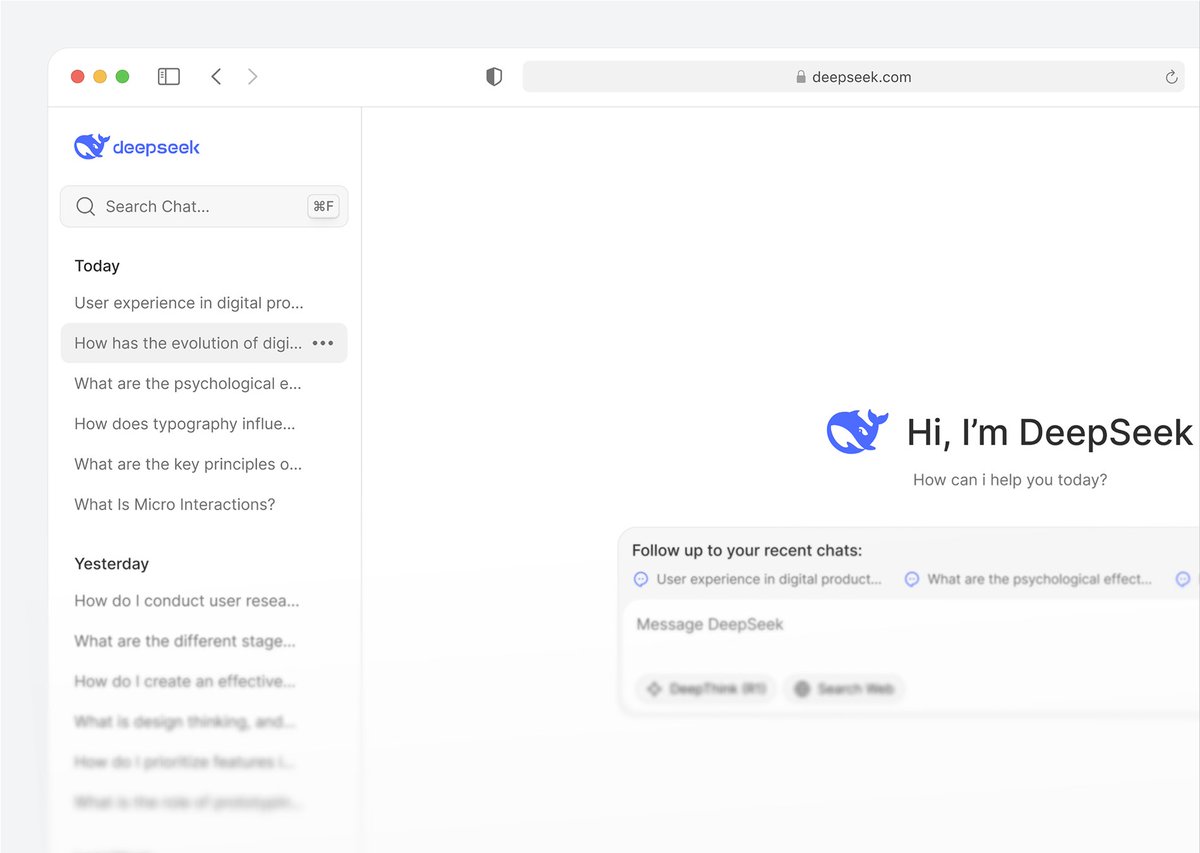Click the whale logo beside Hi, I'm DeepSeek

click(858, 432)
